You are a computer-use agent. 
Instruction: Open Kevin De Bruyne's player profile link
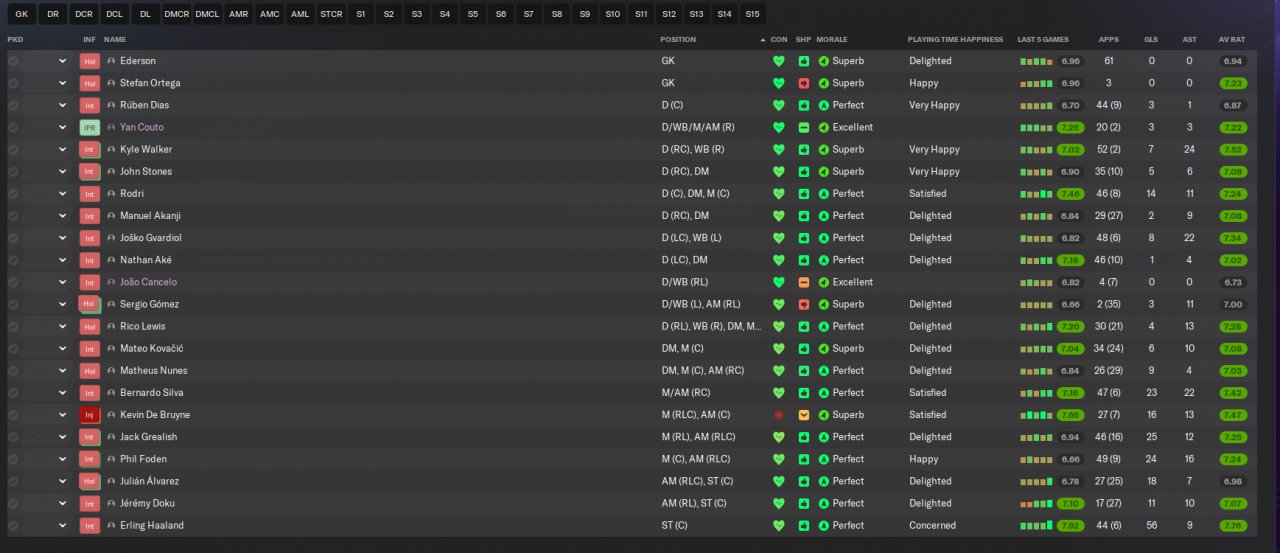(x=155, y=415)
